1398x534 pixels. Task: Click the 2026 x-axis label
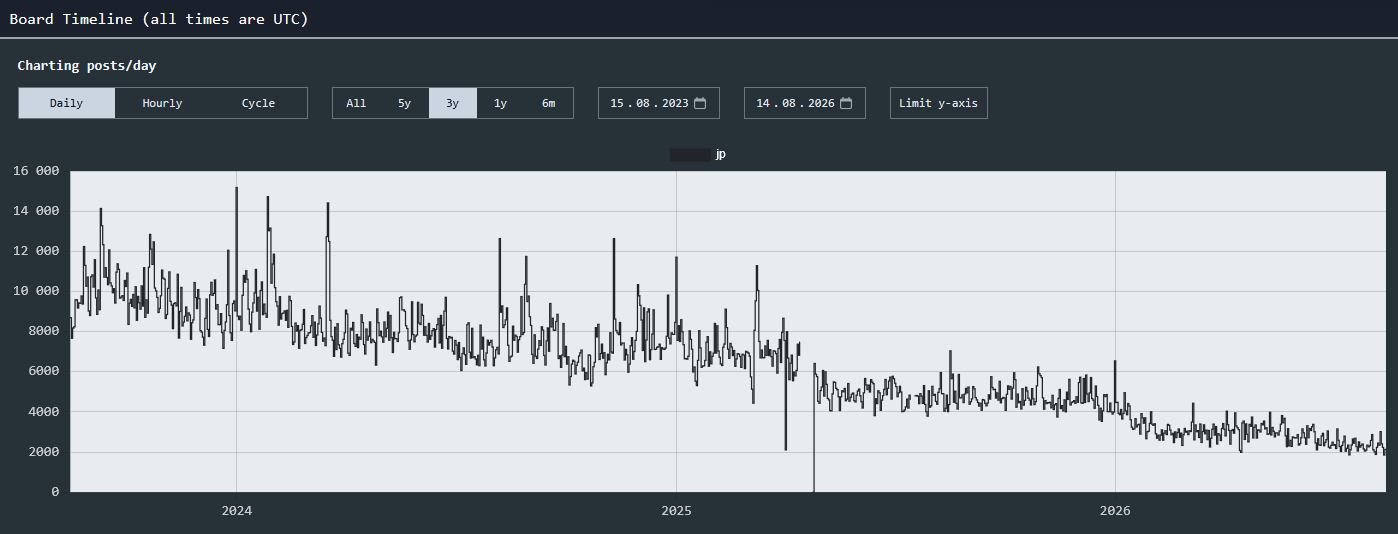1115,511
